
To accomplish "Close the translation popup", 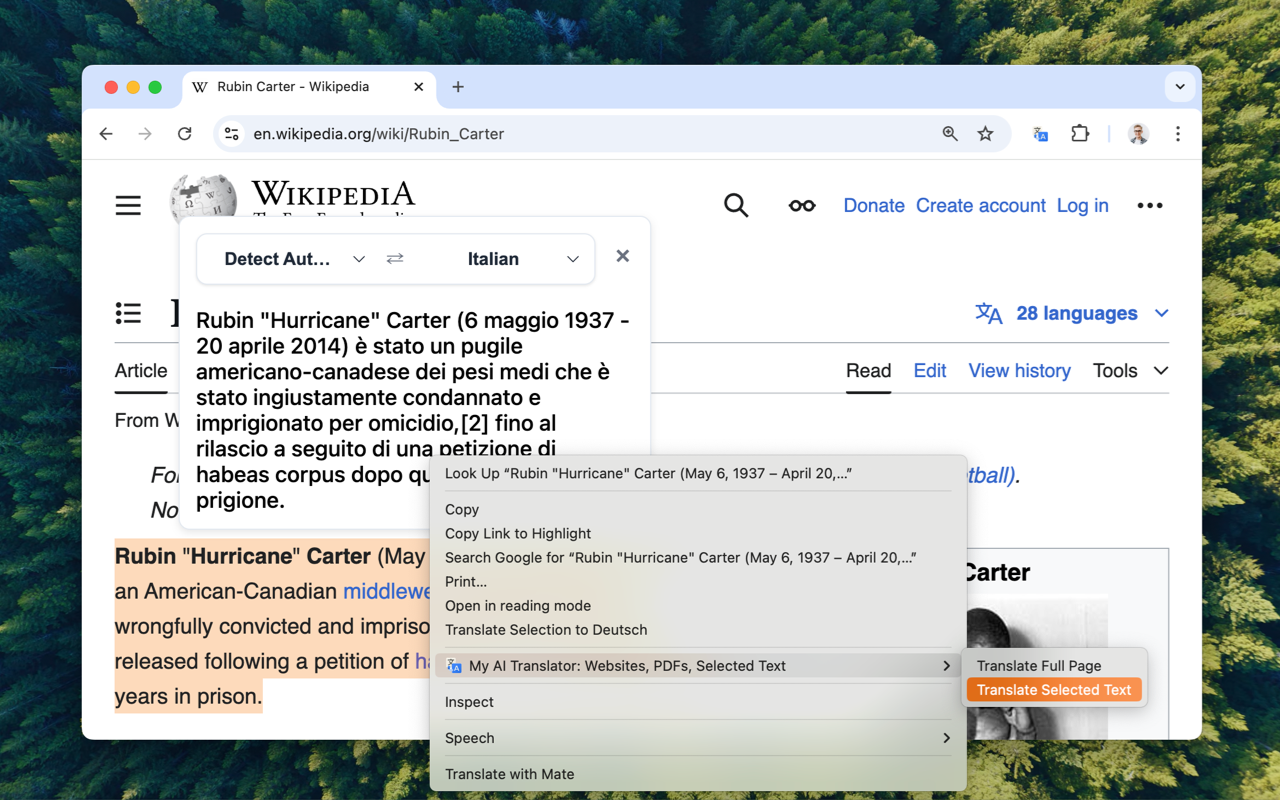I will pyautogui.click(x=622, y=256).
